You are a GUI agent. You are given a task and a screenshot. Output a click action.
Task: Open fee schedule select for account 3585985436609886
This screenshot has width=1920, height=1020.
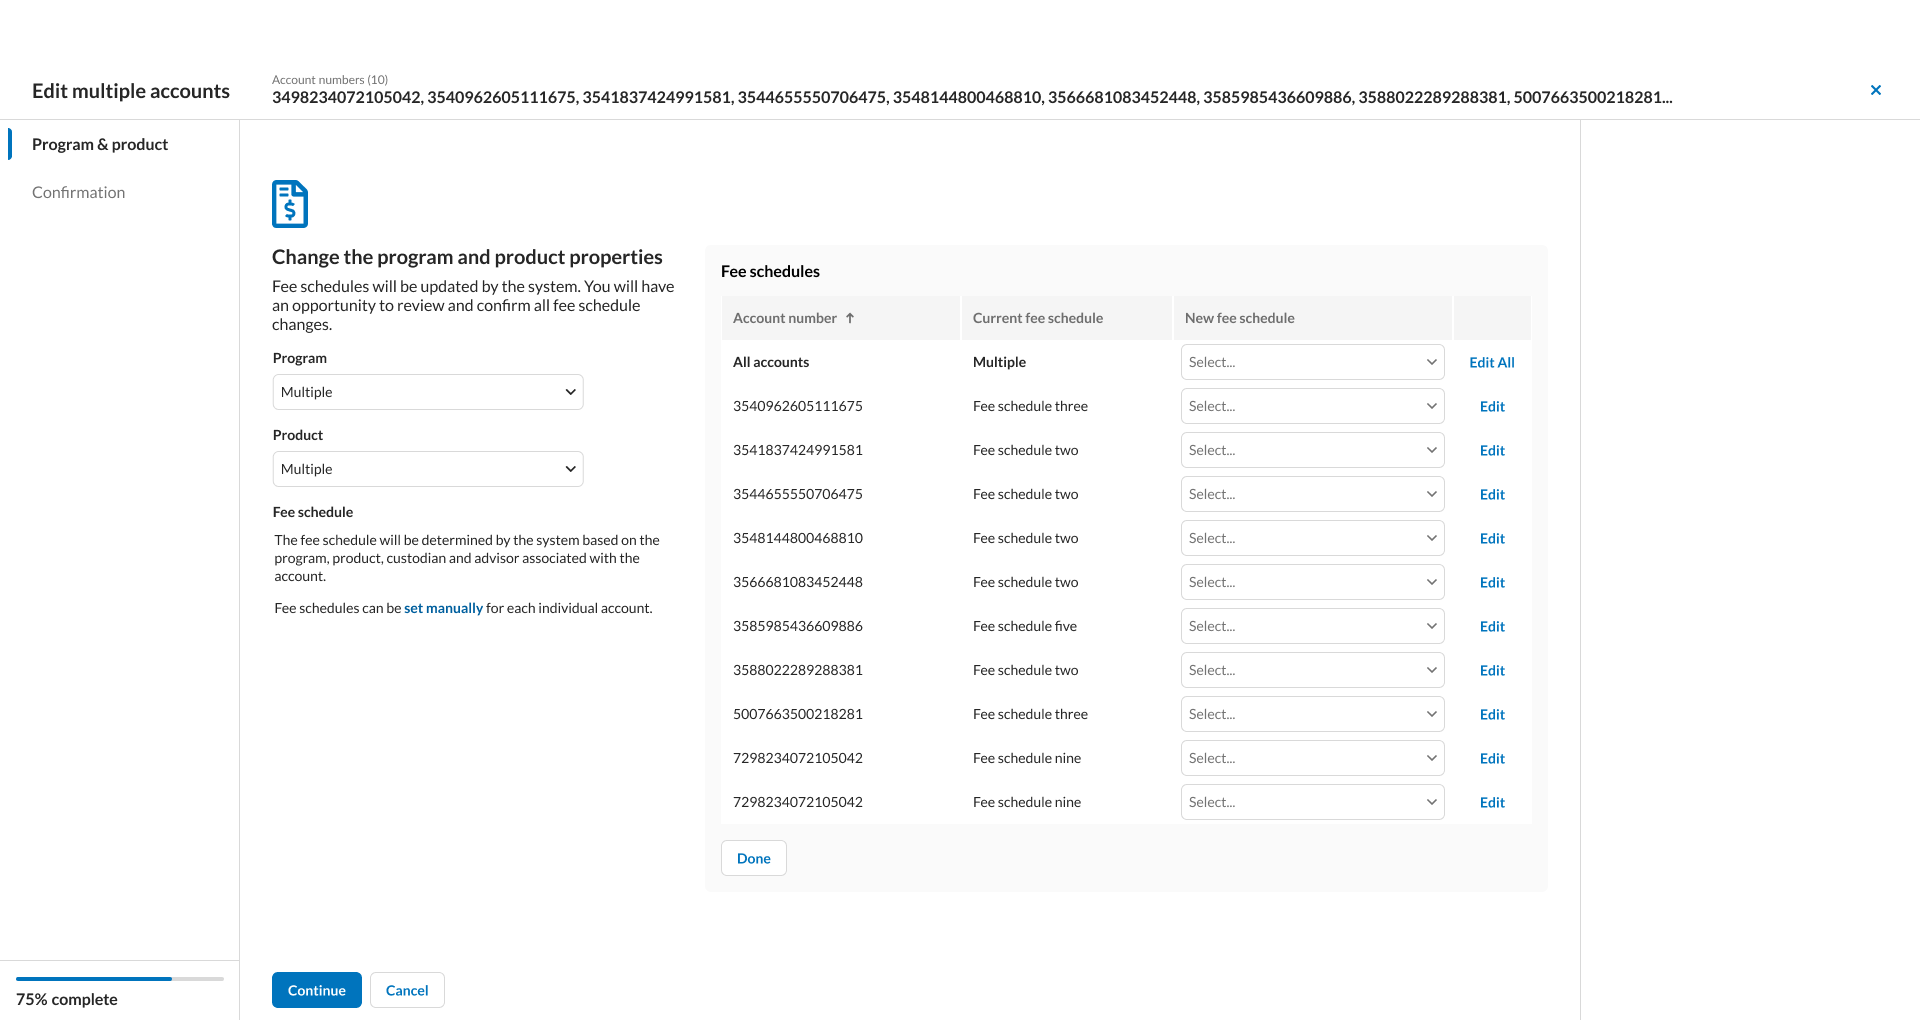click(x=1312, y=626)
